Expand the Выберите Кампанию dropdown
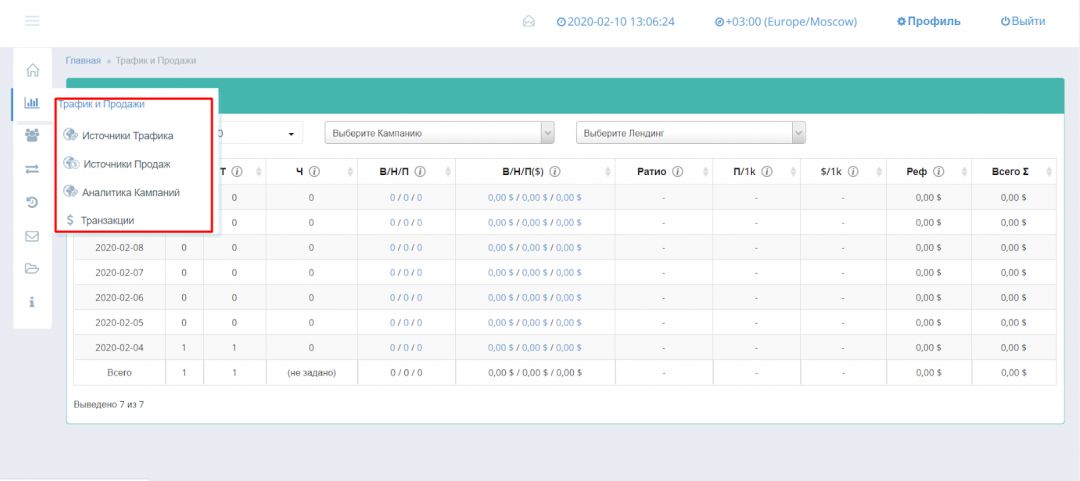Screen dimensions: 1080x481 coord(439,133)
